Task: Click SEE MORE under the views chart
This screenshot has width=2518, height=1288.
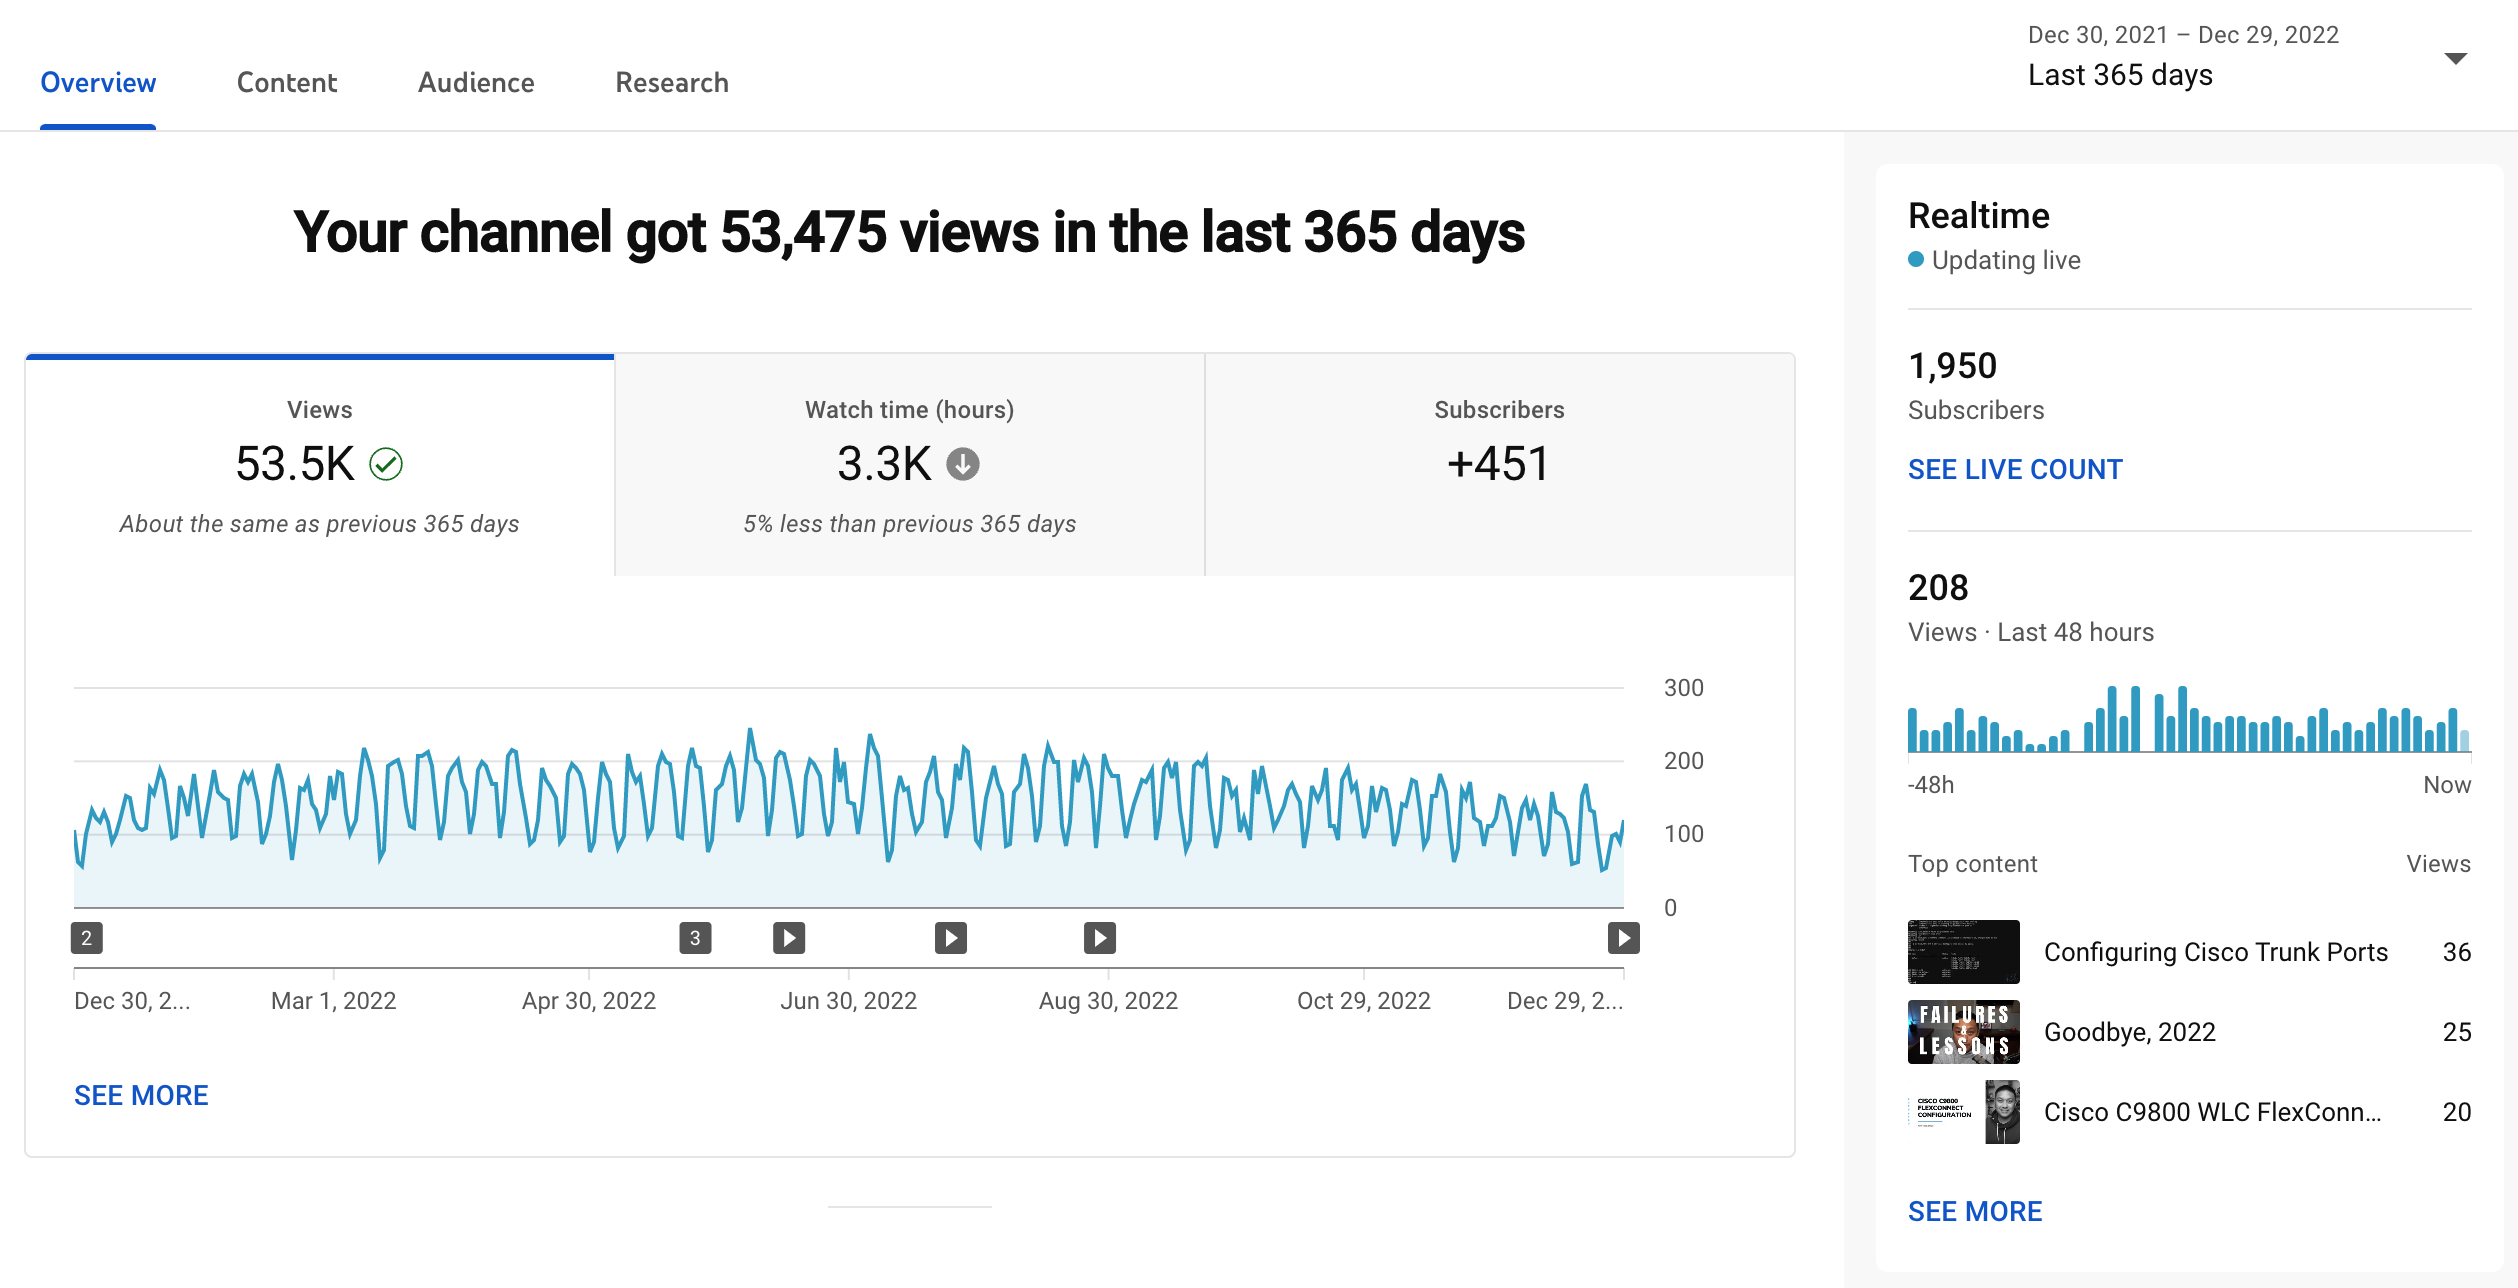Action: (x=141, y=1096)
